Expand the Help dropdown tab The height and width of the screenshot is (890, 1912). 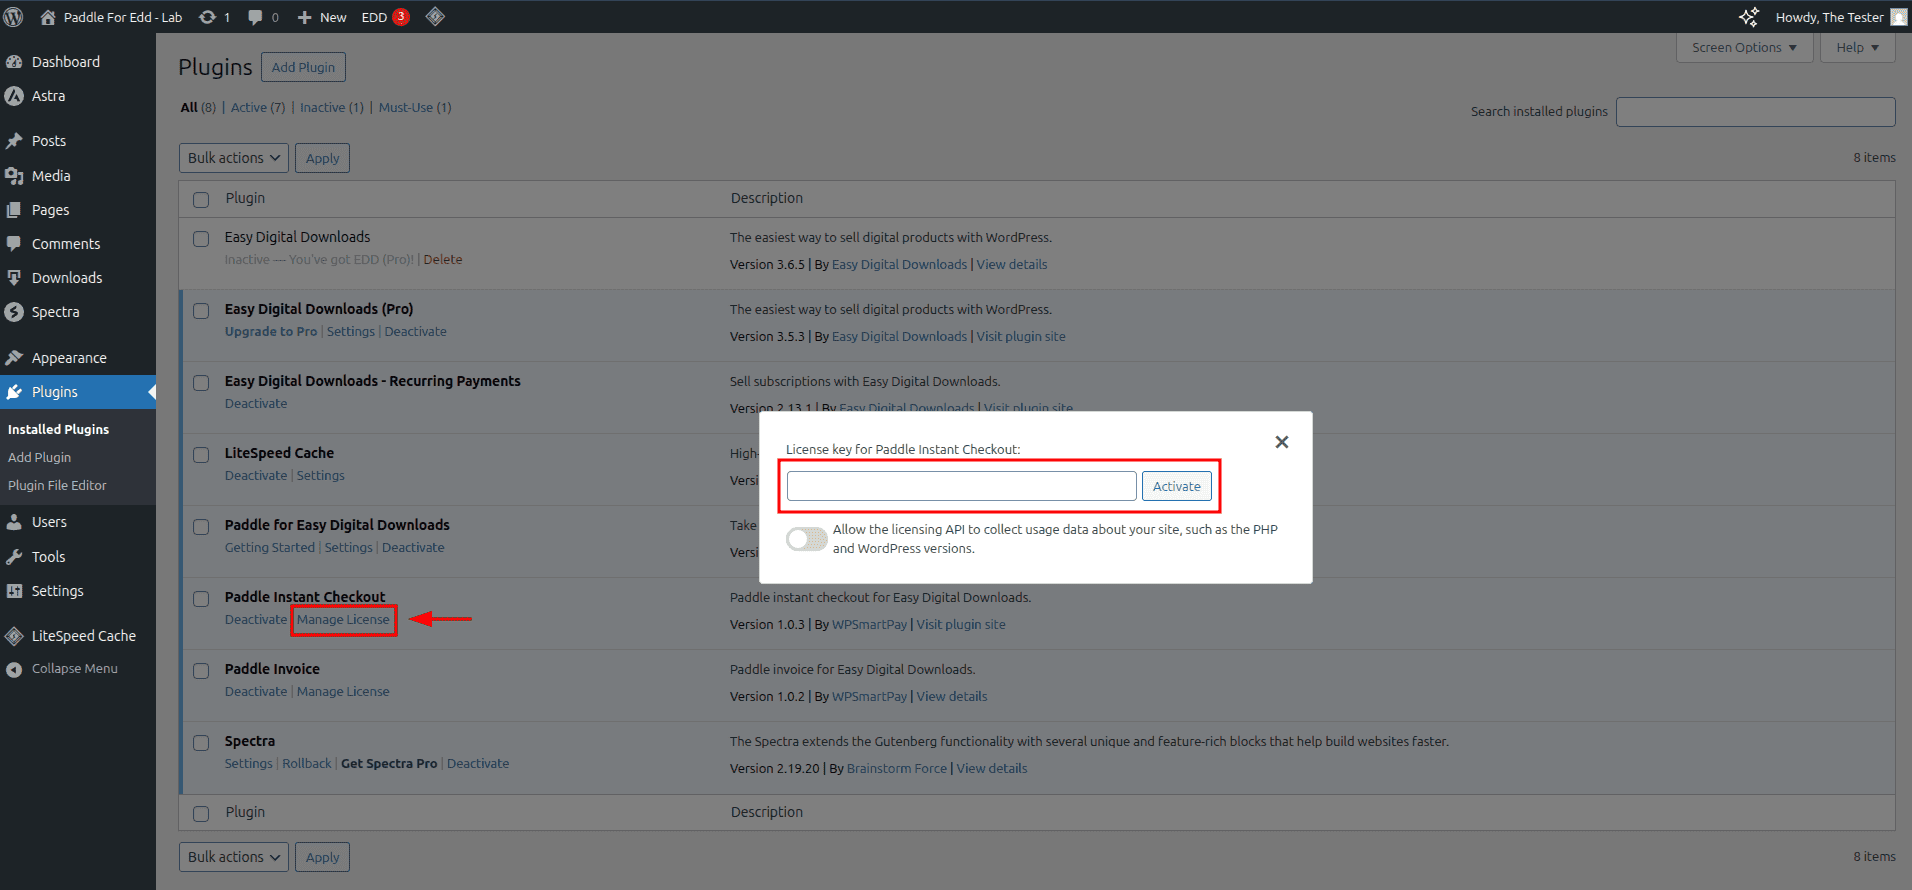(1857, 48)
